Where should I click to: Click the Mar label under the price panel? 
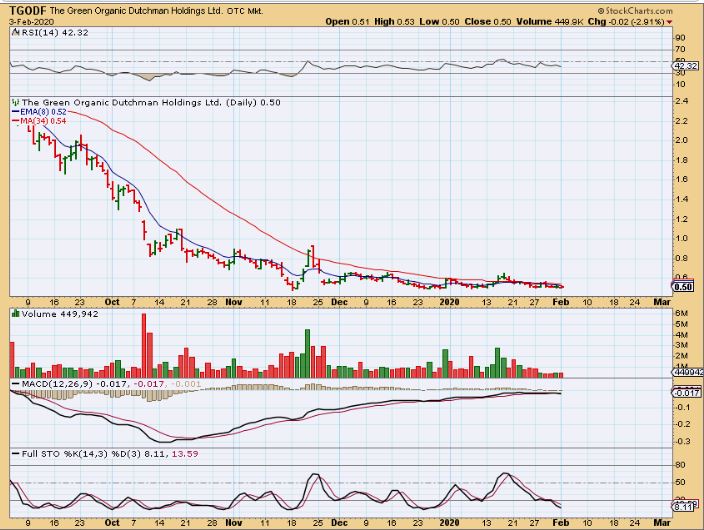(662, 302)
